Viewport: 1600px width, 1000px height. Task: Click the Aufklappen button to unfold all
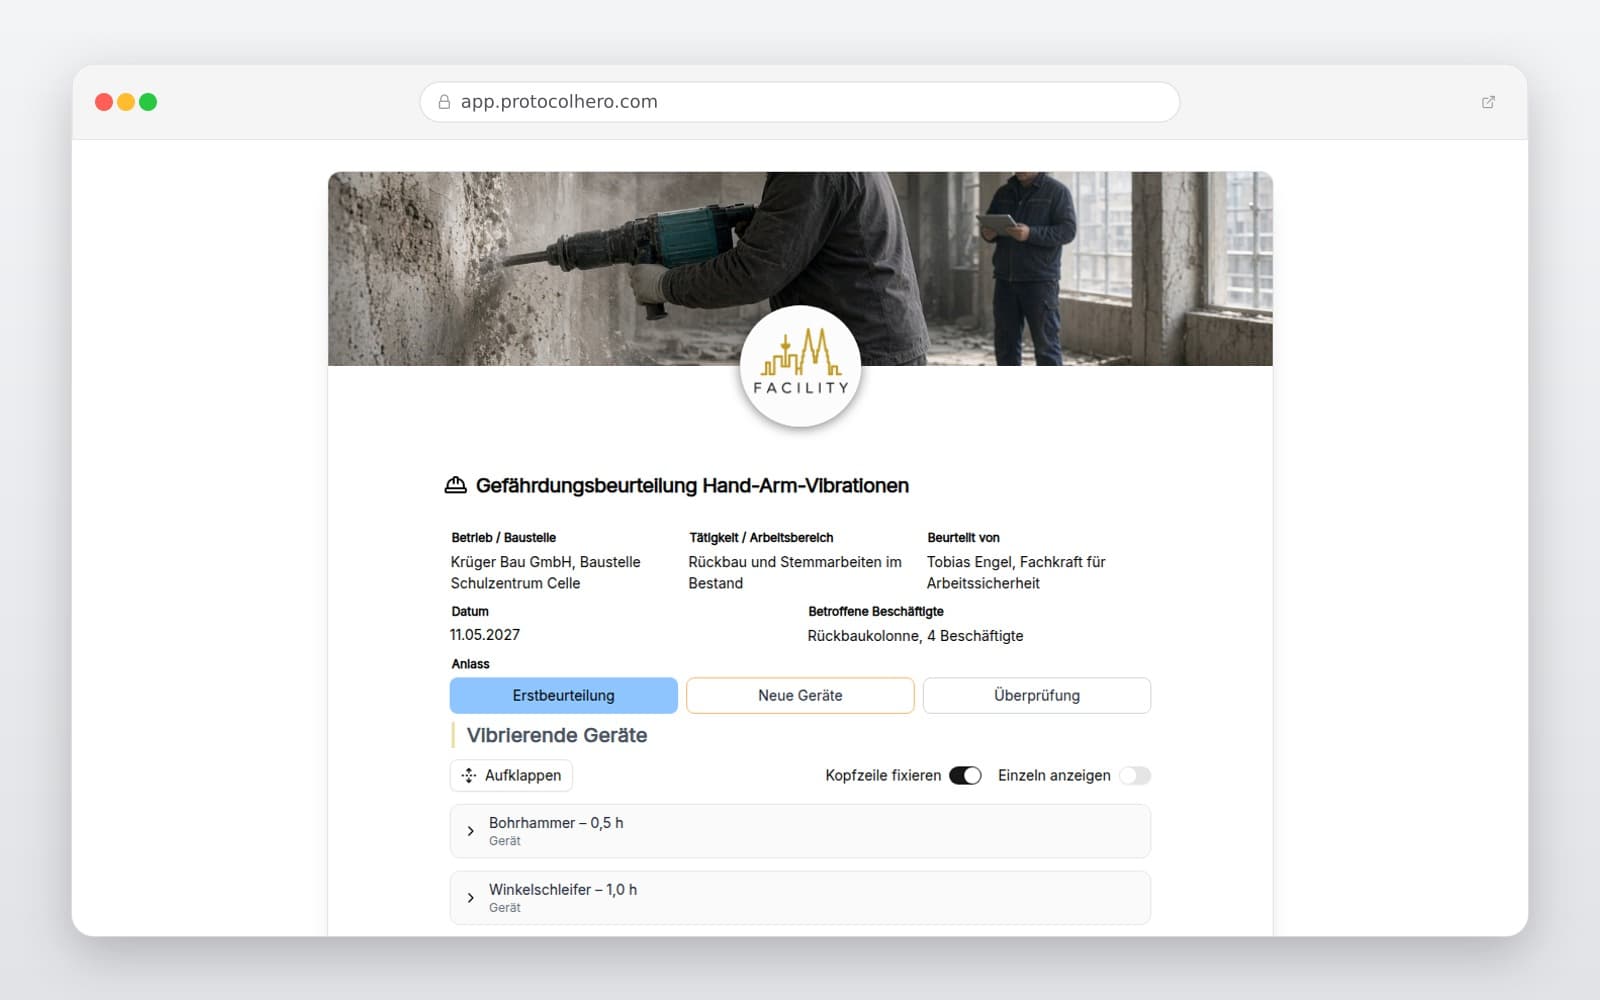511,775
